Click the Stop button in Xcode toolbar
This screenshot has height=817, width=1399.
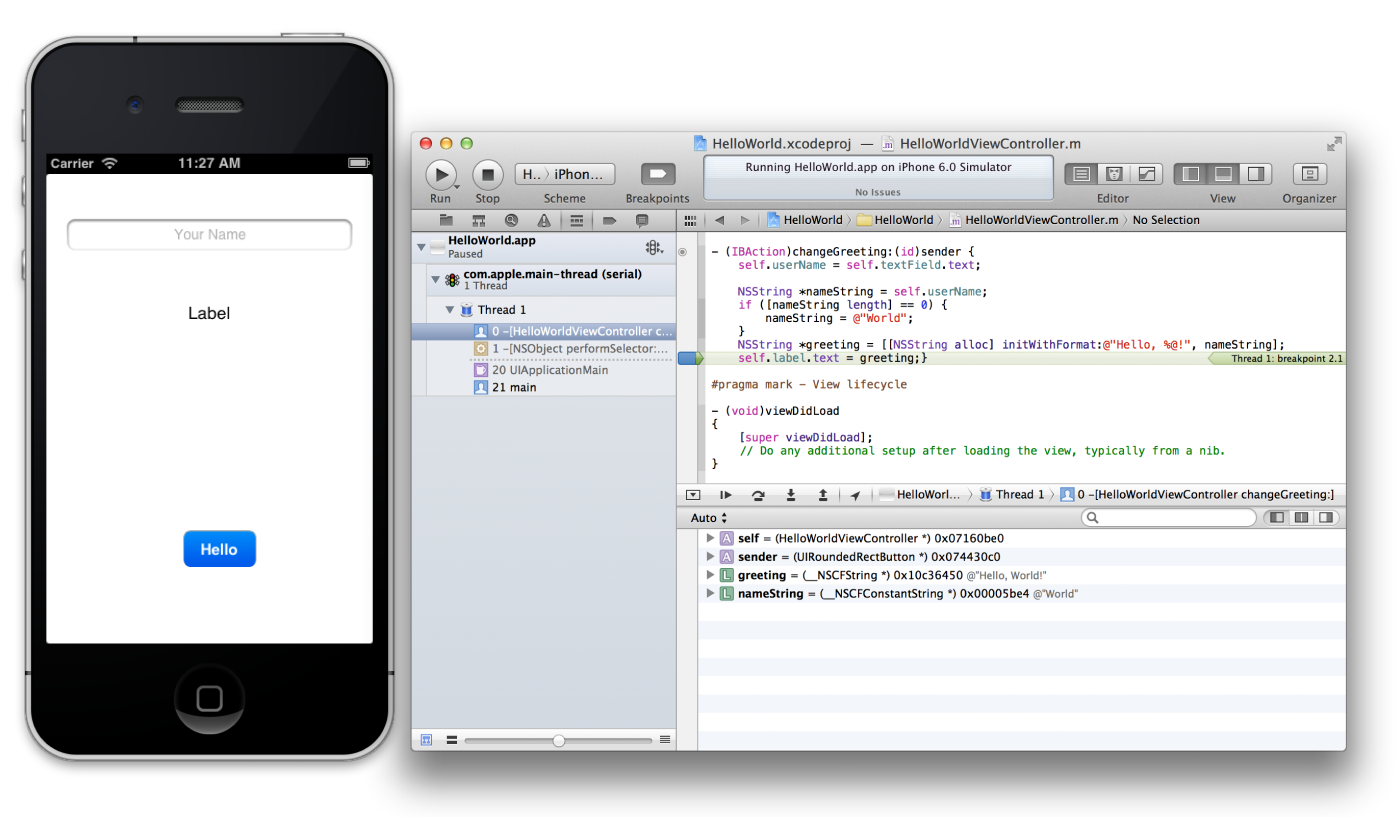tap(488, 175)
